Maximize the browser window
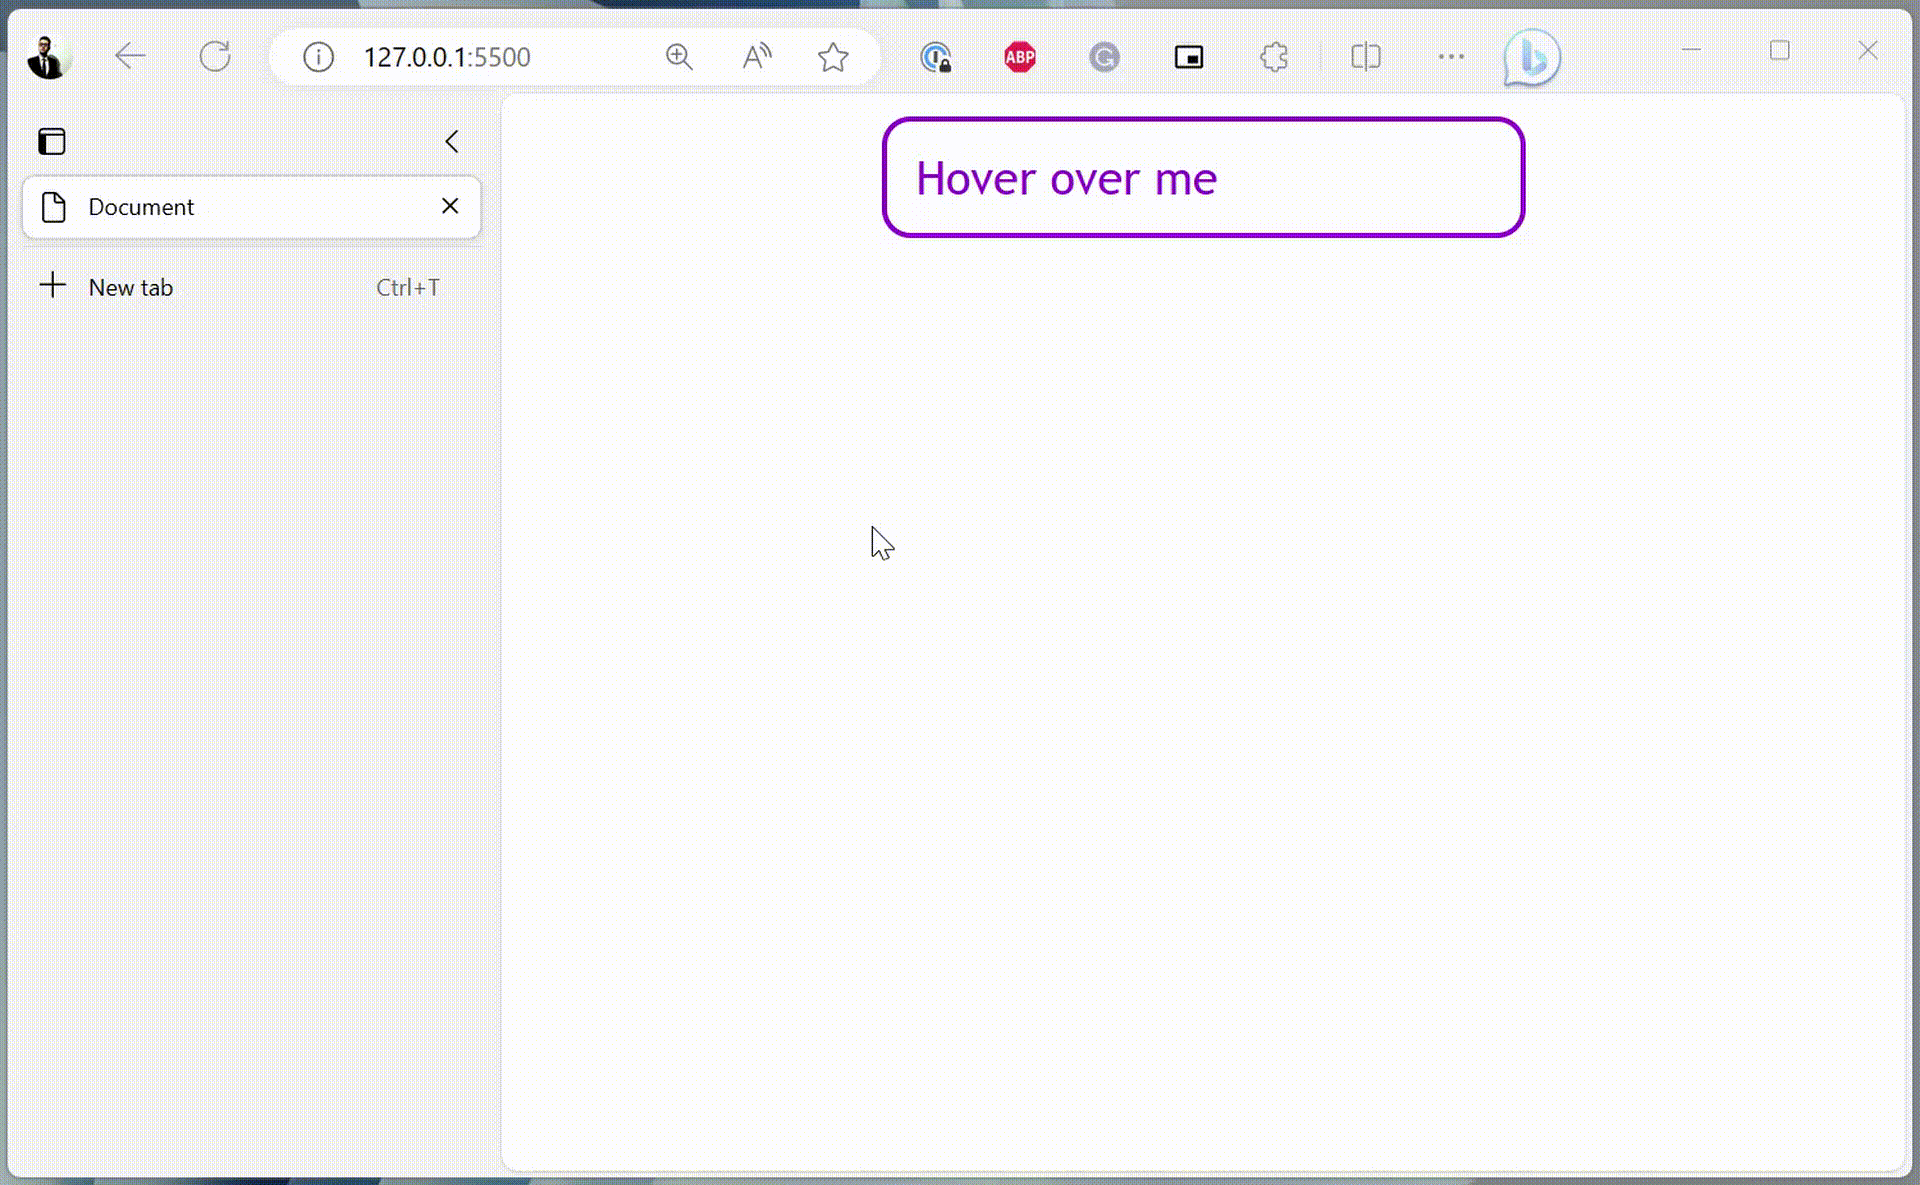1920x1185 pixels. tap(1780, 50)
